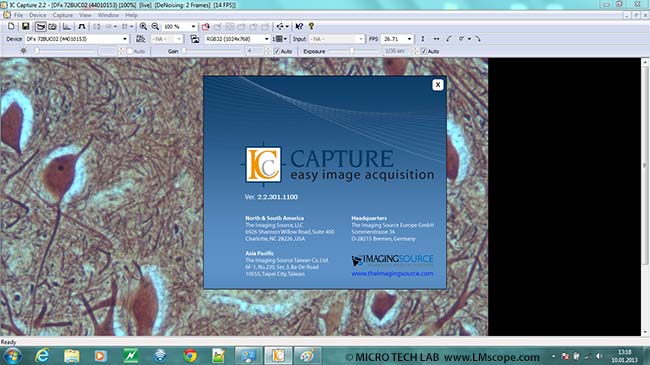The height and width of the screenshot is (365, 650).
Task: Open the video norm -NA- dropdown
Action: (166, 39)
